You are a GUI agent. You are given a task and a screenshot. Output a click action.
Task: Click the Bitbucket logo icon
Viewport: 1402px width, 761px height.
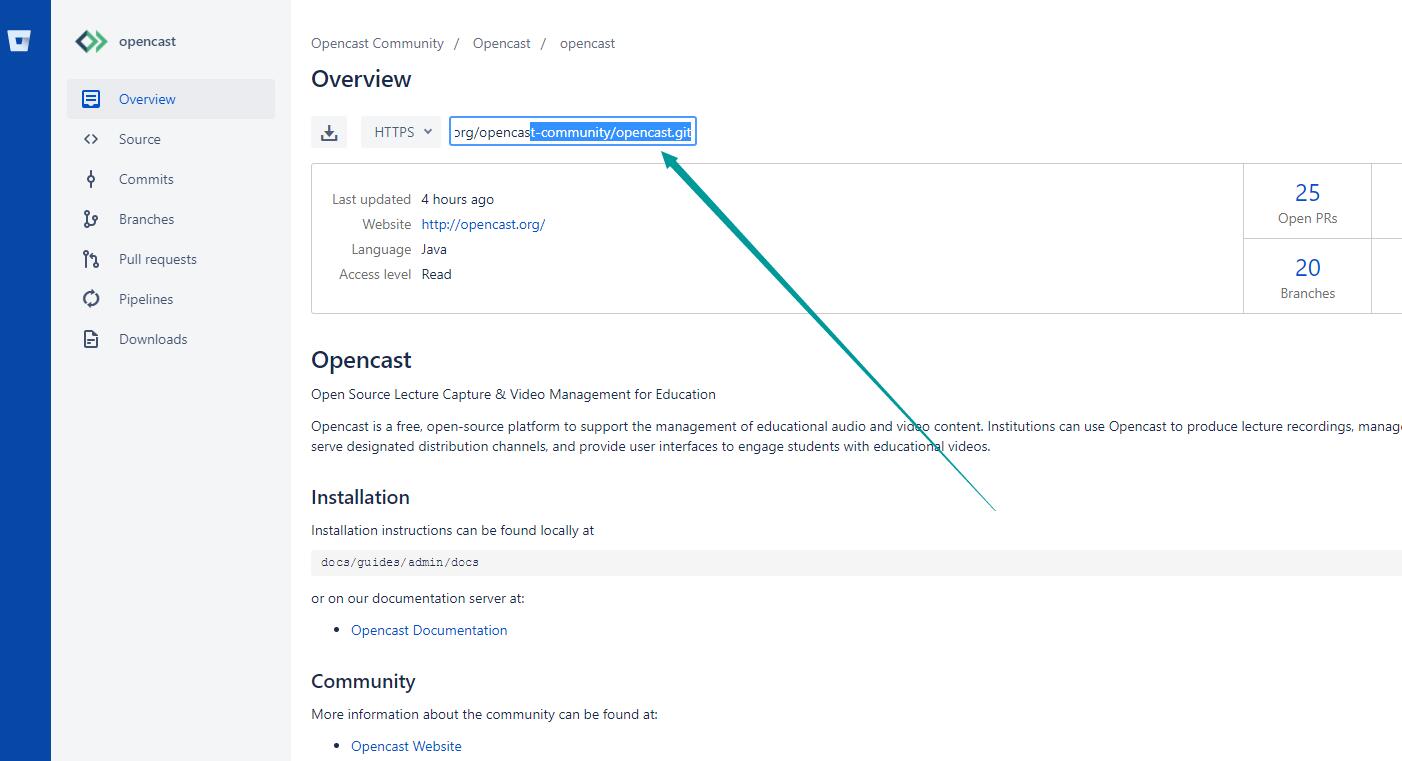[19, 41]
